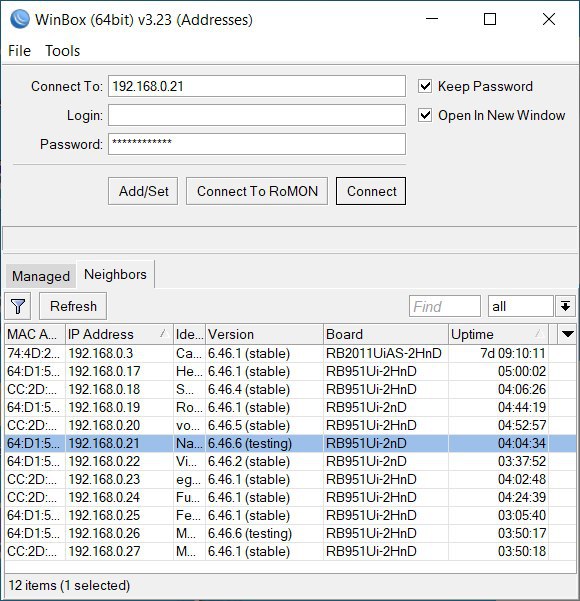Image resolution: width=580 pixels, height=601 pixels.
Task: Sort by the Uptime column header
Action: tap(498, 334)
